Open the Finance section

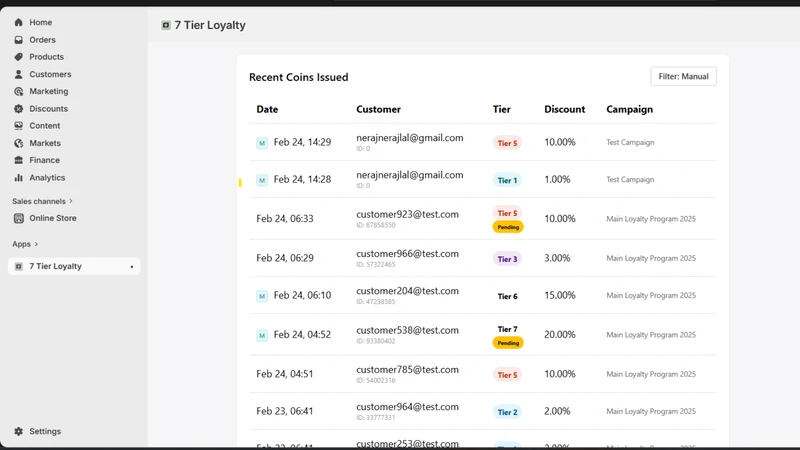(44, 160)
